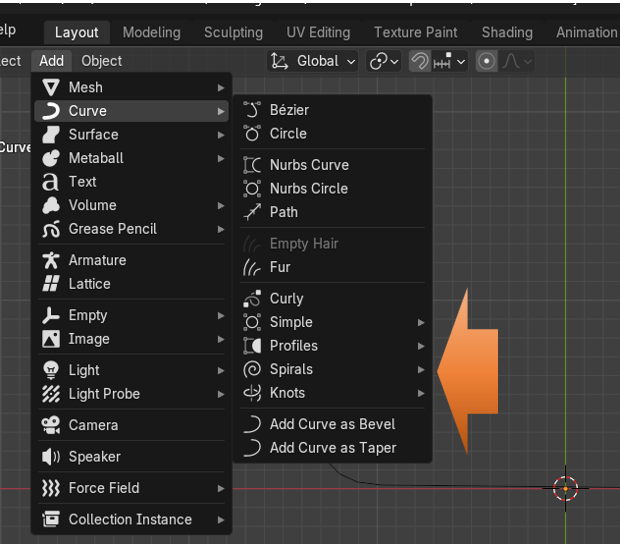620x544 pixels.
Task: Choose Add Curve as Bevel
Action: click(332, 424)
